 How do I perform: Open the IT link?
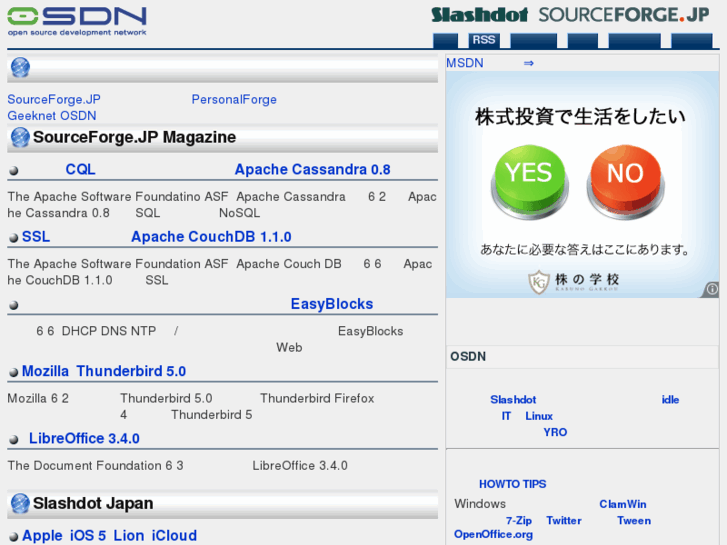click(x=506, y=416)
